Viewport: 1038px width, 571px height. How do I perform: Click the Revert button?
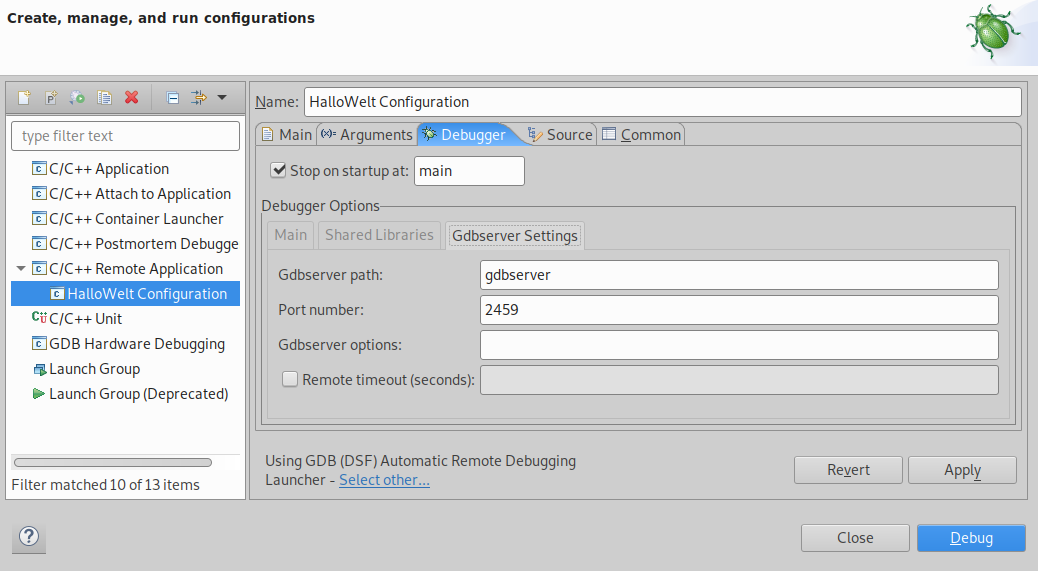(848, 470)
